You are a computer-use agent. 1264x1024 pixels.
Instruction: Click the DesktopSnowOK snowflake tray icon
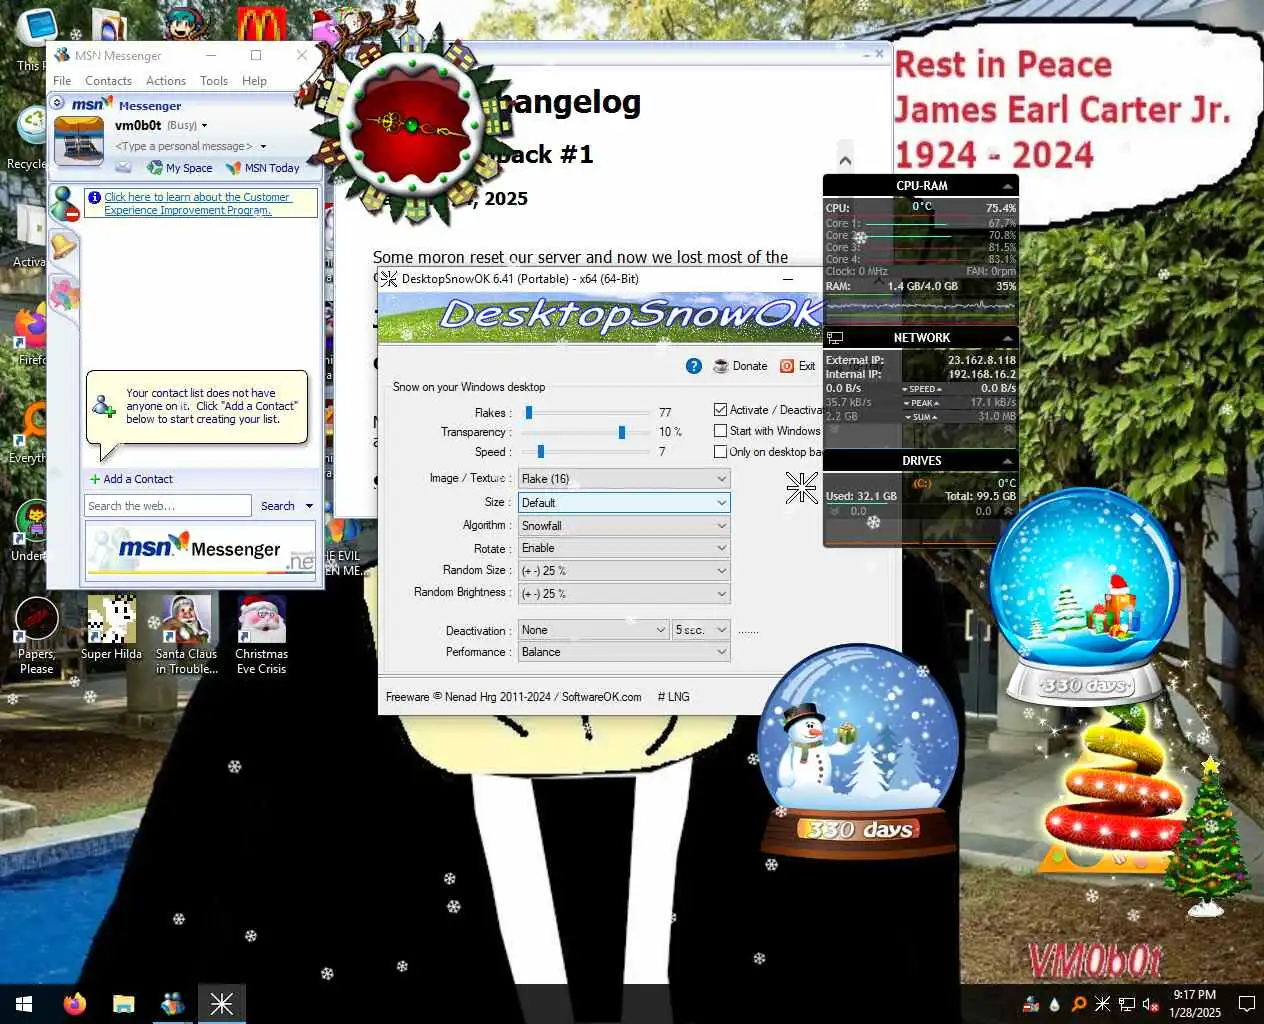[x=1103, y=1004]
